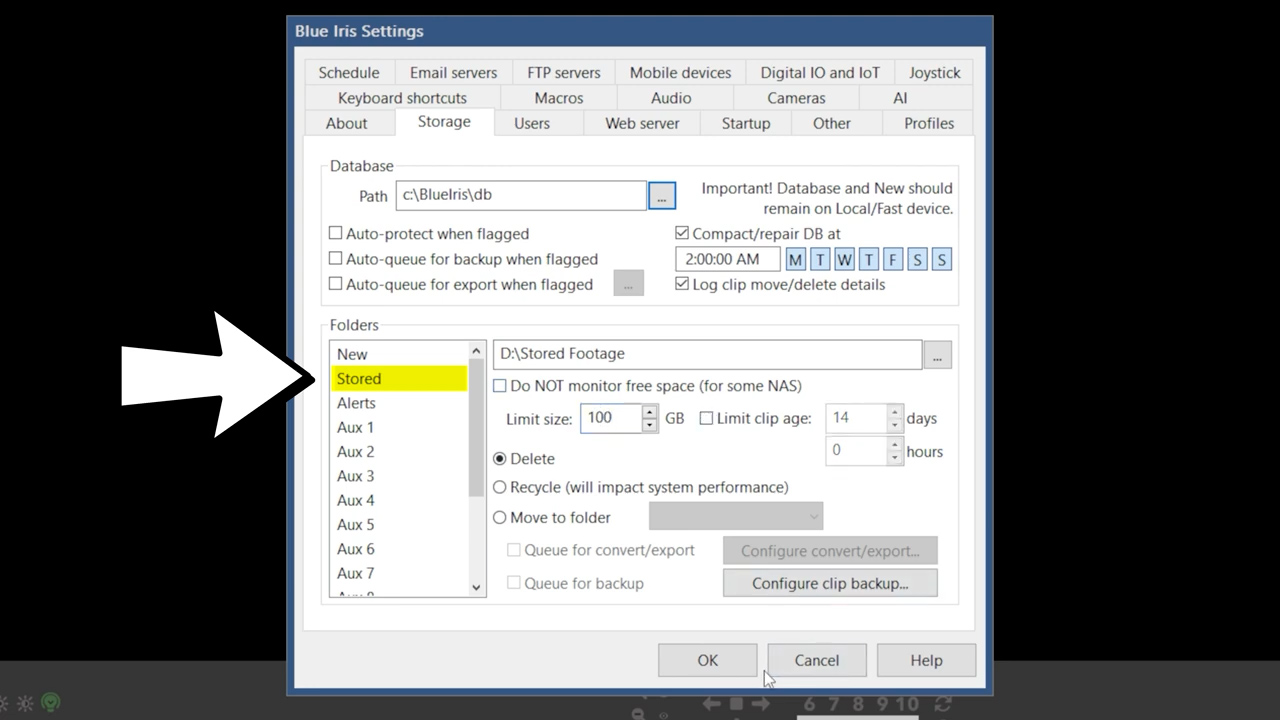
Task: Toggle Wednesday in compact/repair schedule
Action: tap(844, 260)
